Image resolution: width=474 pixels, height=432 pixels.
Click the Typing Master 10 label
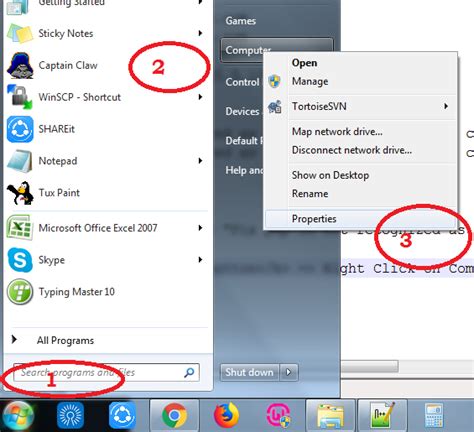[77, 292]
